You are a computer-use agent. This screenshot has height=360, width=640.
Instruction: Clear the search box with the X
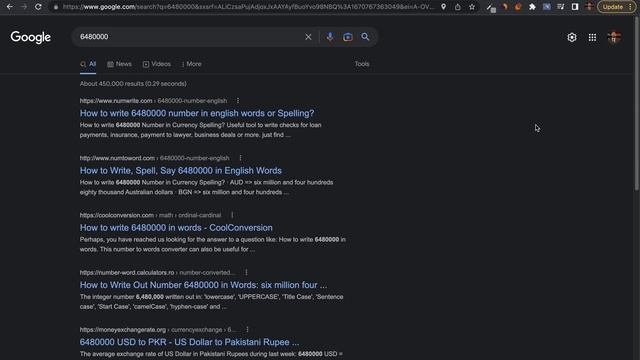pos(308,37)
